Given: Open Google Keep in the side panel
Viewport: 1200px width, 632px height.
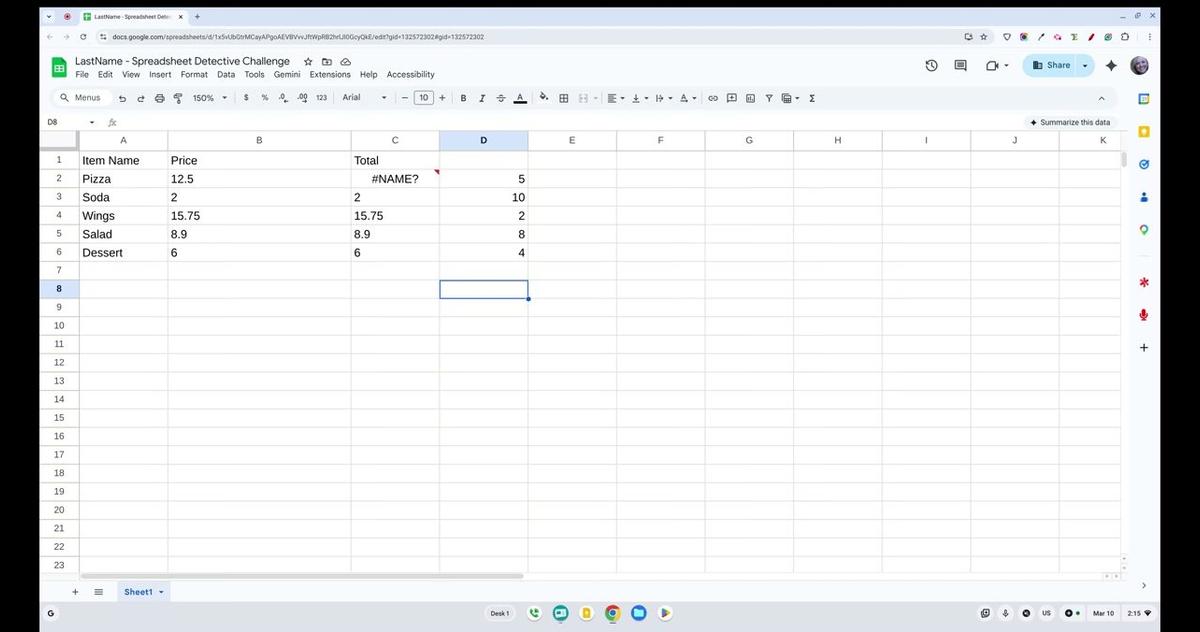Looking at the screenshot, I should pyautogui.click(x=1144, y=132).
